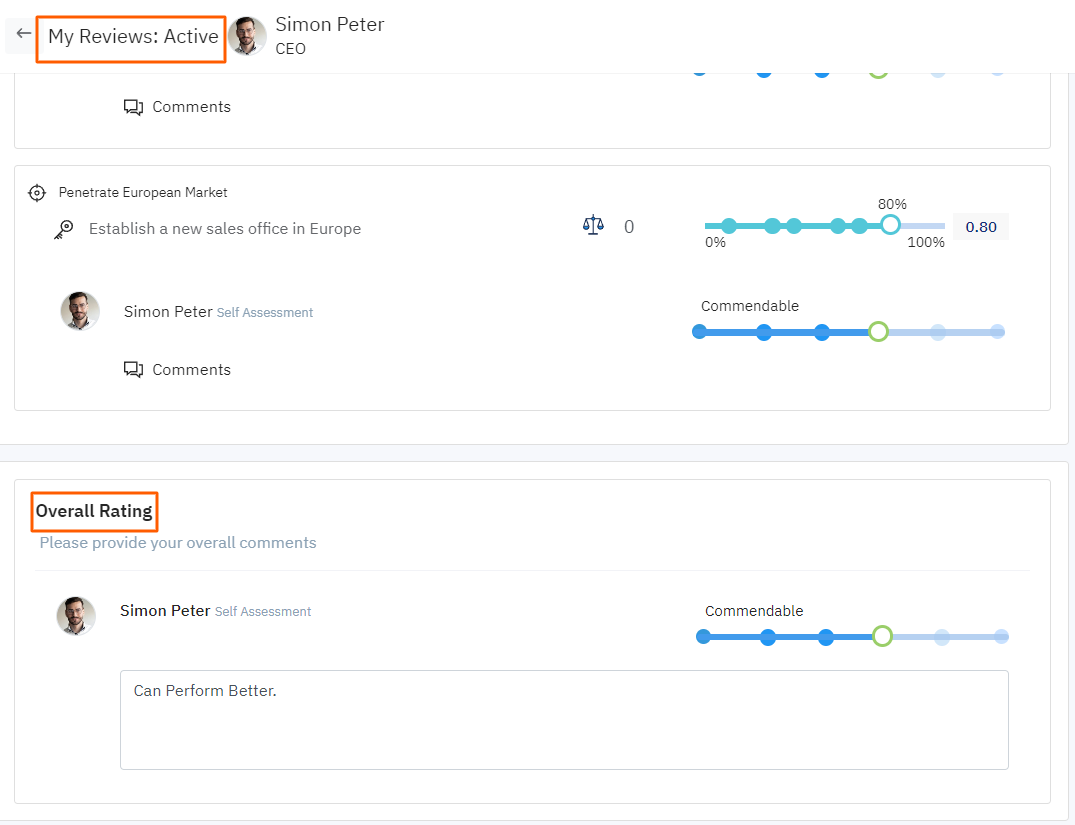Click Simon Peter's avatar under the Europe key result
Viewport: 1075px width, 825px height.
(x=80, y=311)
